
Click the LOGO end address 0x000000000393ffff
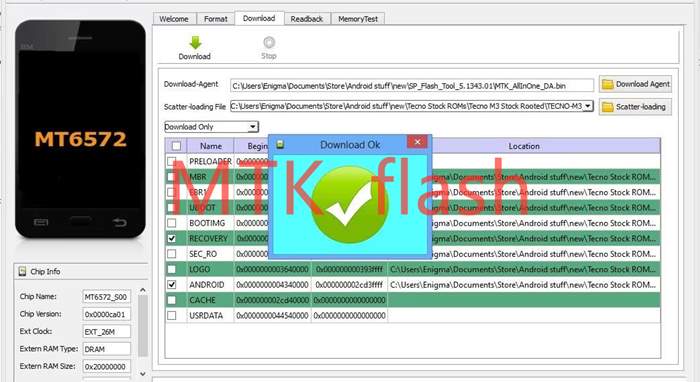pyautogui.click(x=350, y=269)
